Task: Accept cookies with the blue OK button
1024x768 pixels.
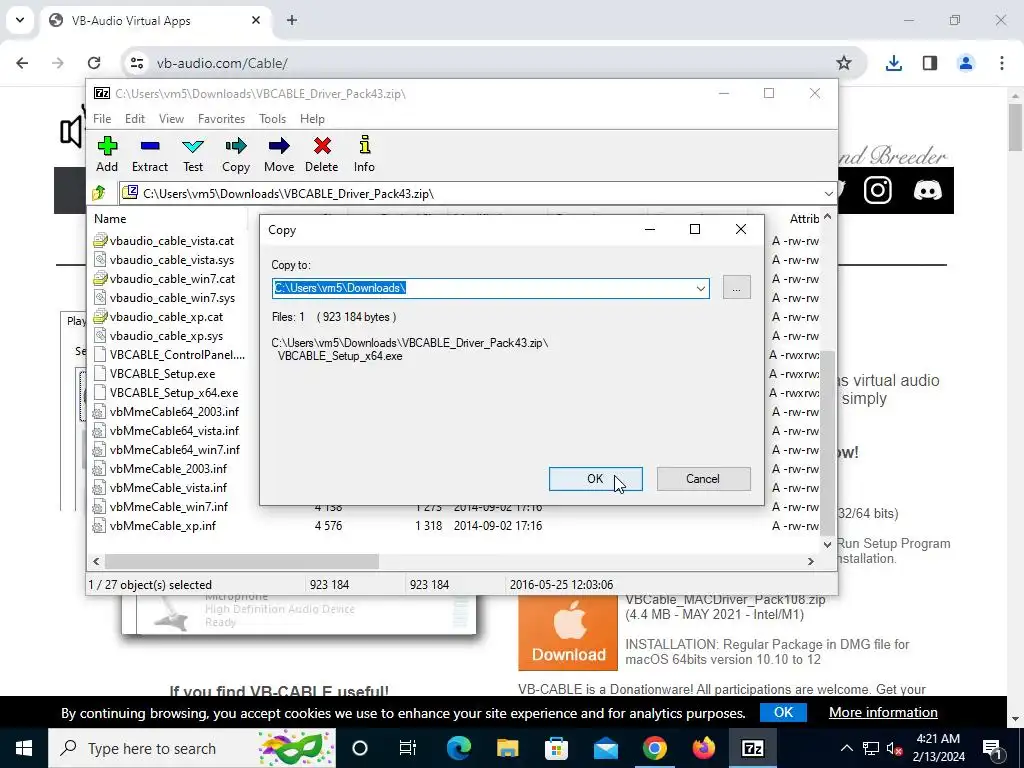Action: [x=783, y=712]
